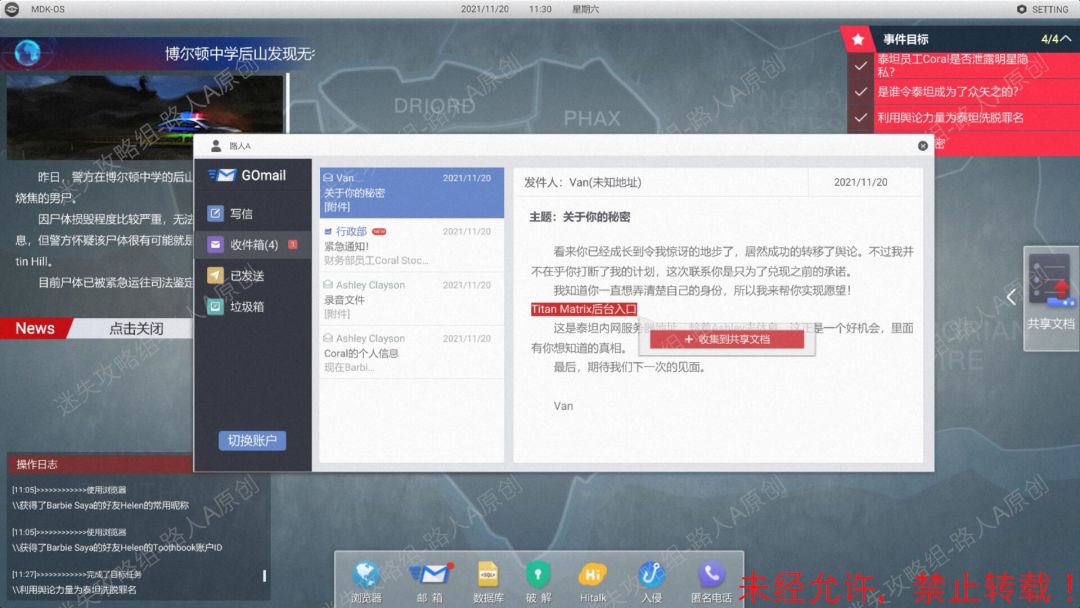This screenshot has width=1080, height=608.
Task: Click the unread badge beside 收件箱
Action: point(293,244)
